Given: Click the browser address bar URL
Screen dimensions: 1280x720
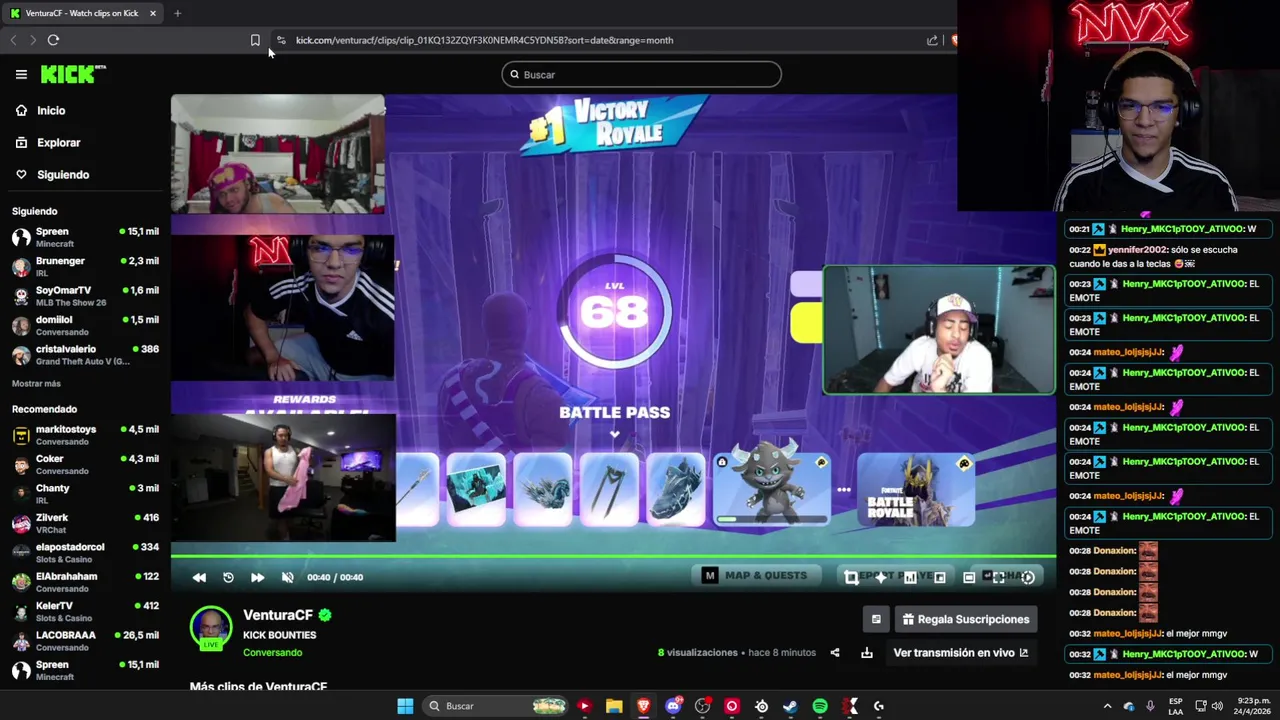Looking at the screenshot, I should (484, 40).
